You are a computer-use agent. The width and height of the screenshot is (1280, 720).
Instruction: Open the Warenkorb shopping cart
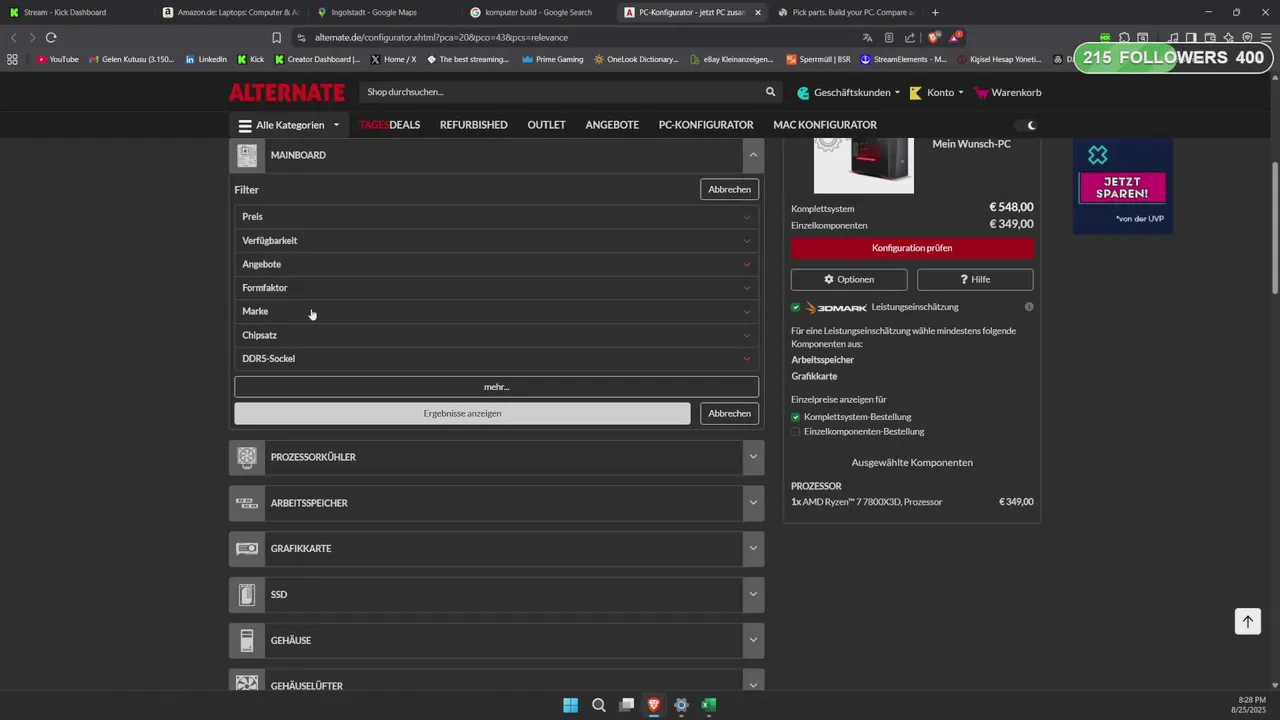click(1007, 92)
